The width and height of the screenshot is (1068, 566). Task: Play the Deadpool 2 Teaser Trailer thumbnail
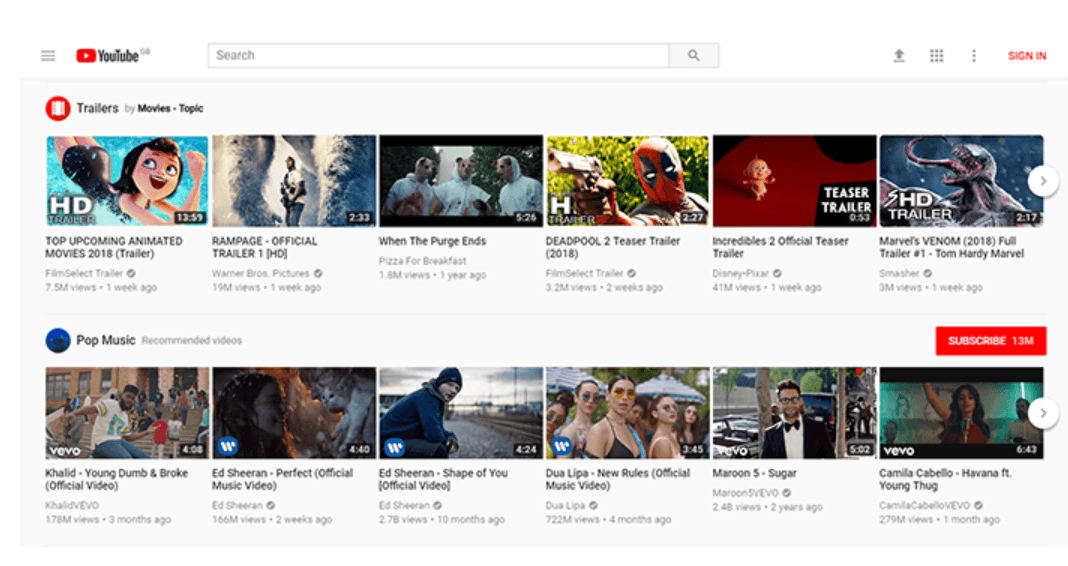[627, 181]
